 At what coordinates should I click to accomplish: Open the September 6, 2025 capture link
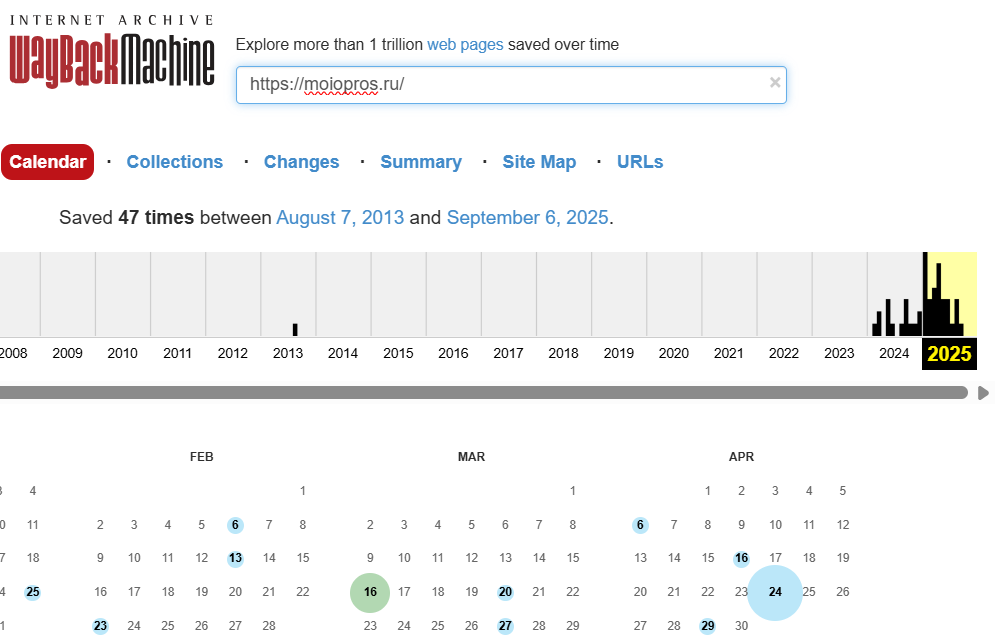[527, 217]
